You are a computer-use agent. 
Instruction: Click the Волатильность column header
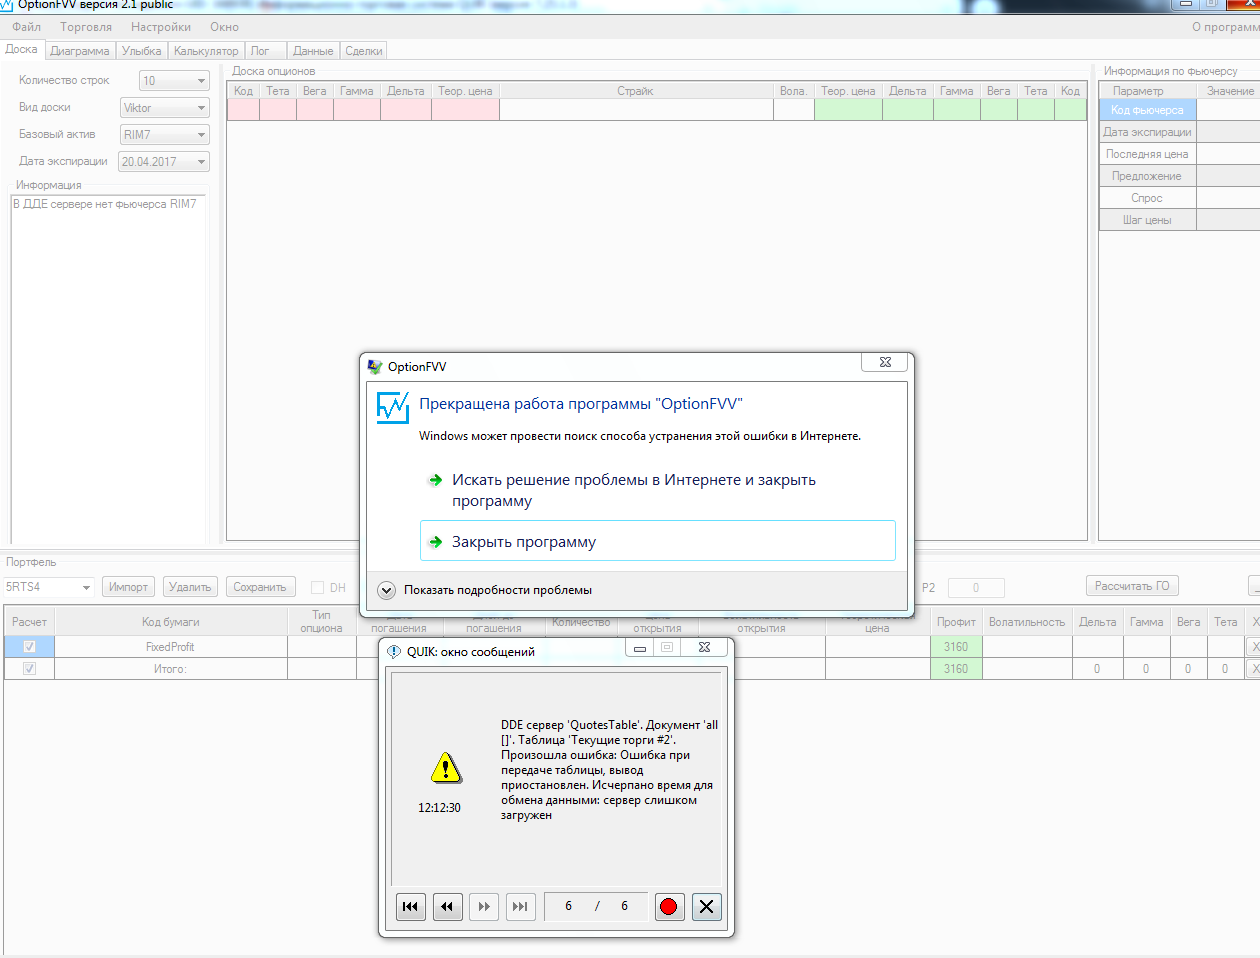[x=1027, y=622]
